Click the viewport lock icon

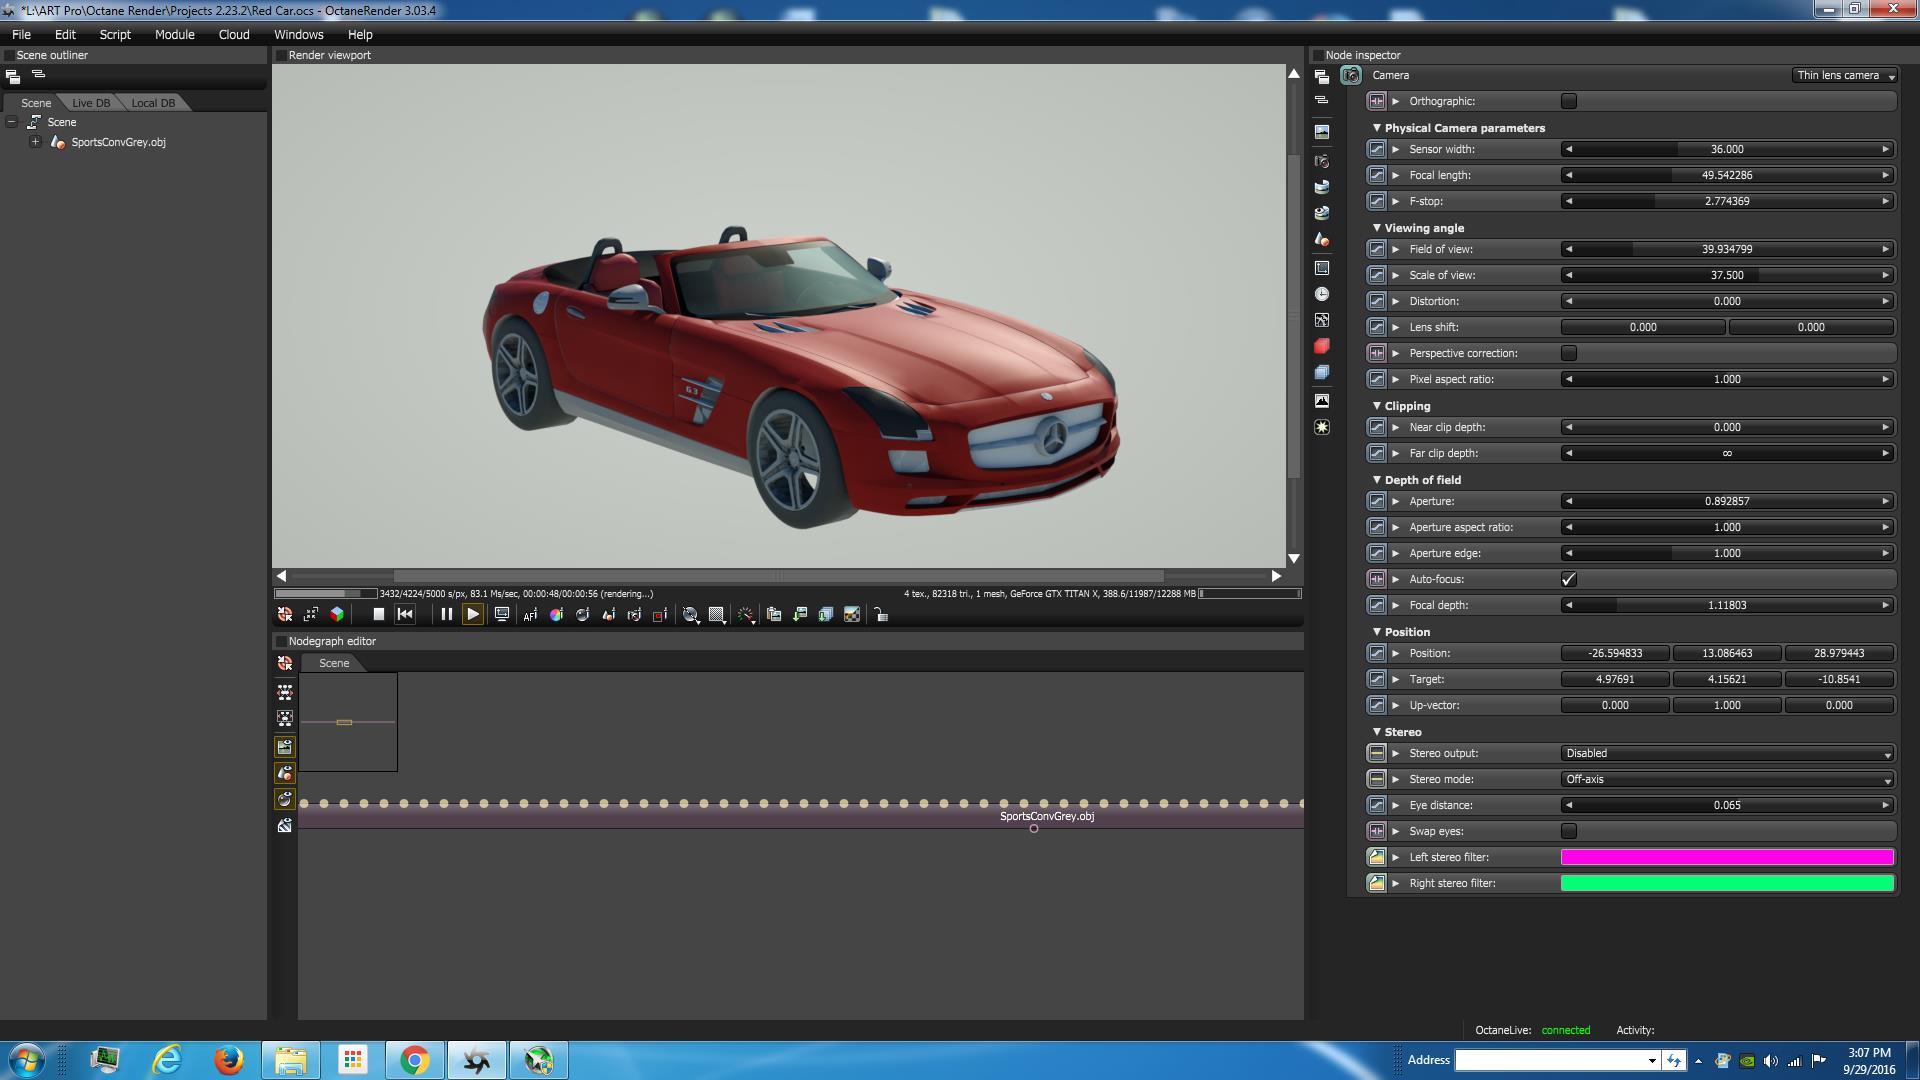[x=881, y=615]
